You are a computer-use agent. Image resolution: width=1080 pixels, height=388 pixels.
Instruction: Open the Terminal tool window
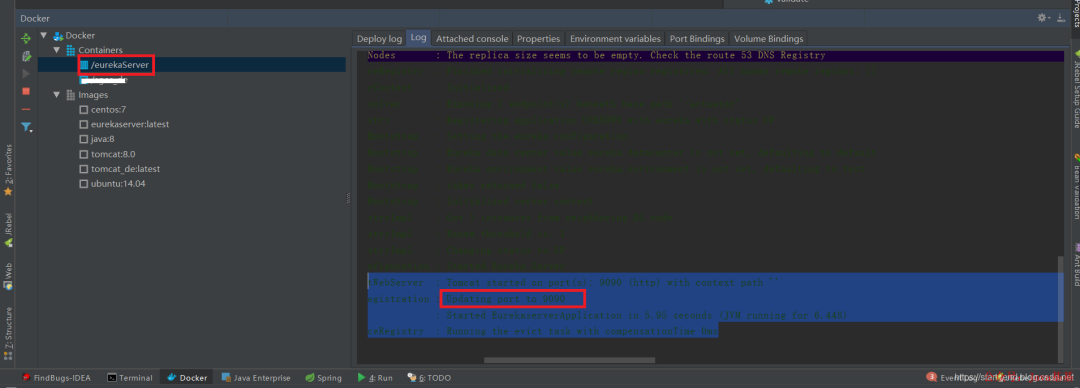[130, 378]
